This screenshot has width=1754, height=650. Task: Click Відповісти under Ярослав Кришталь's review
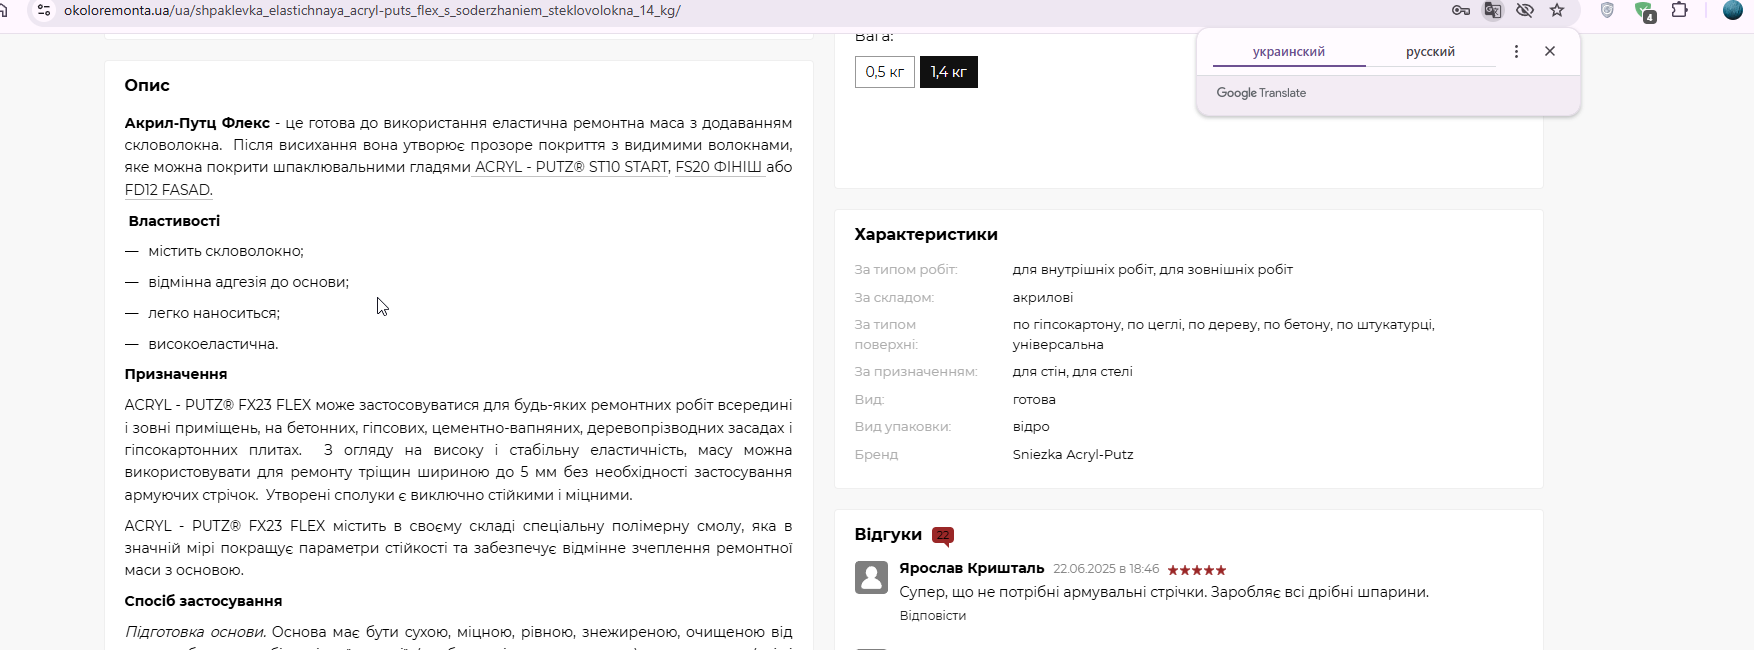(932, 616)
